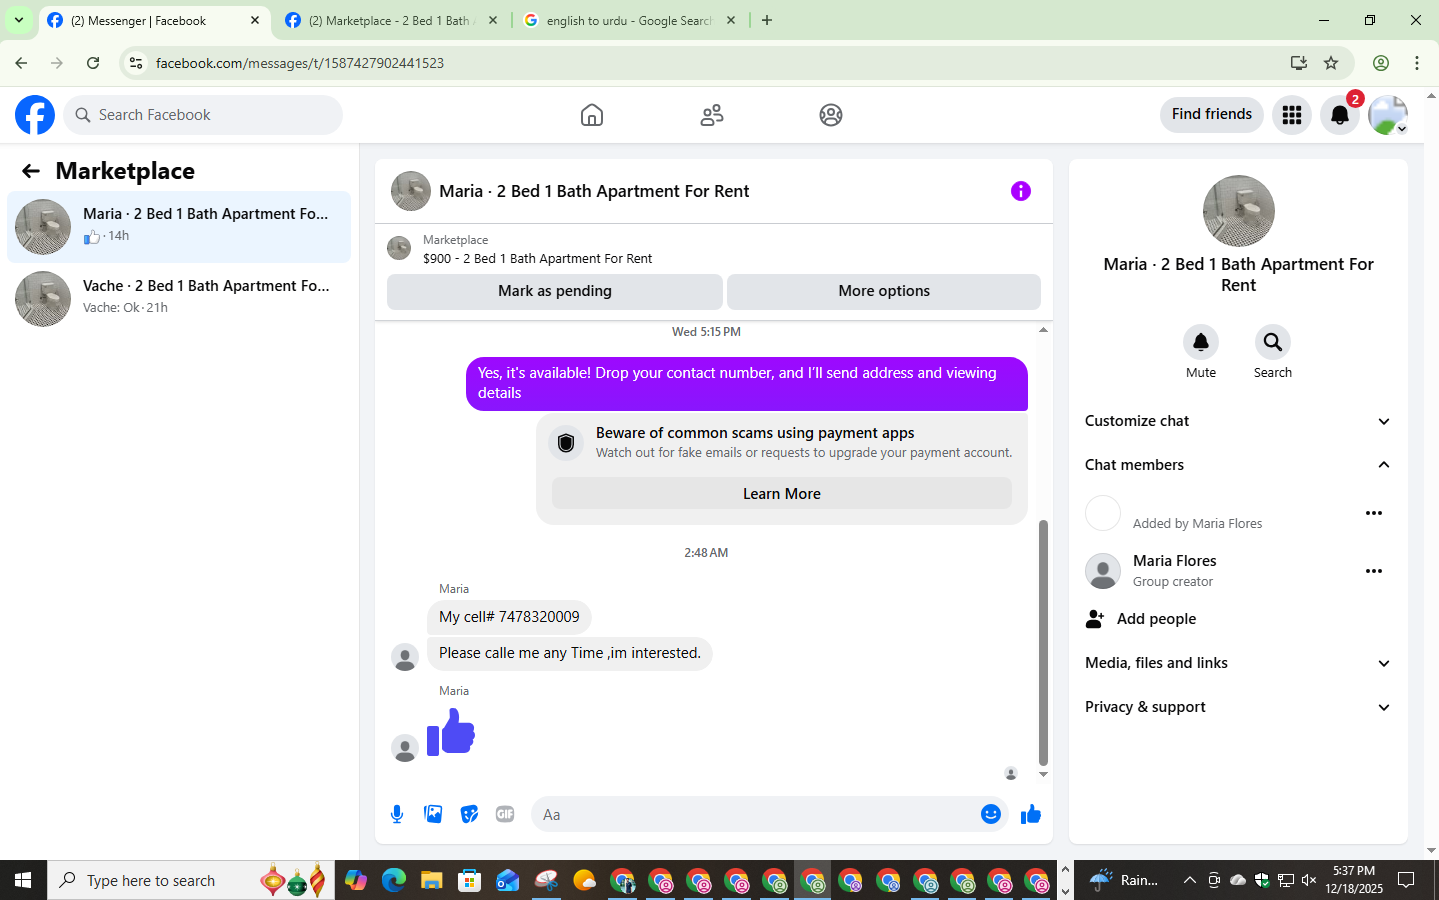The width and height of the screenshot is (1439, 900).
Task: Click the chat scroll-up arrow
Action: (x=1043, y=330)
